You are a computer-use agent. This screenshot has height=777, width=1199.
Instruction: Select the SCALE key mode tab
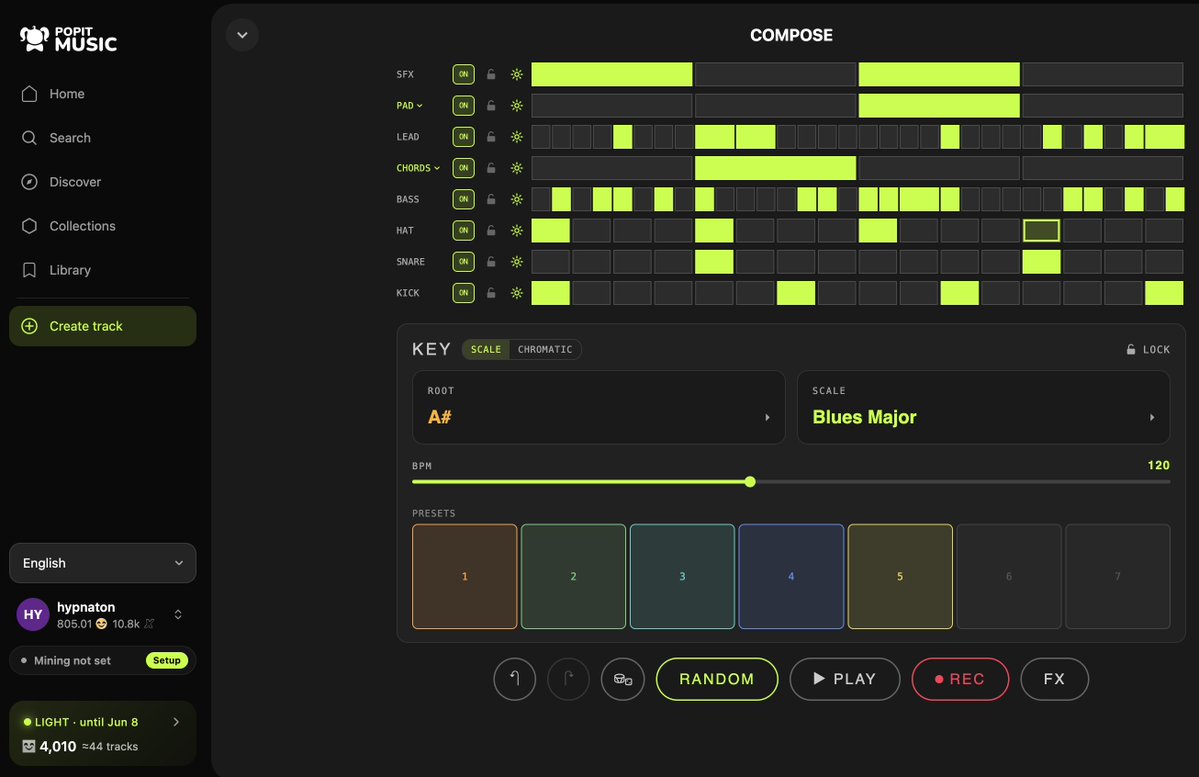click(486, 349)
